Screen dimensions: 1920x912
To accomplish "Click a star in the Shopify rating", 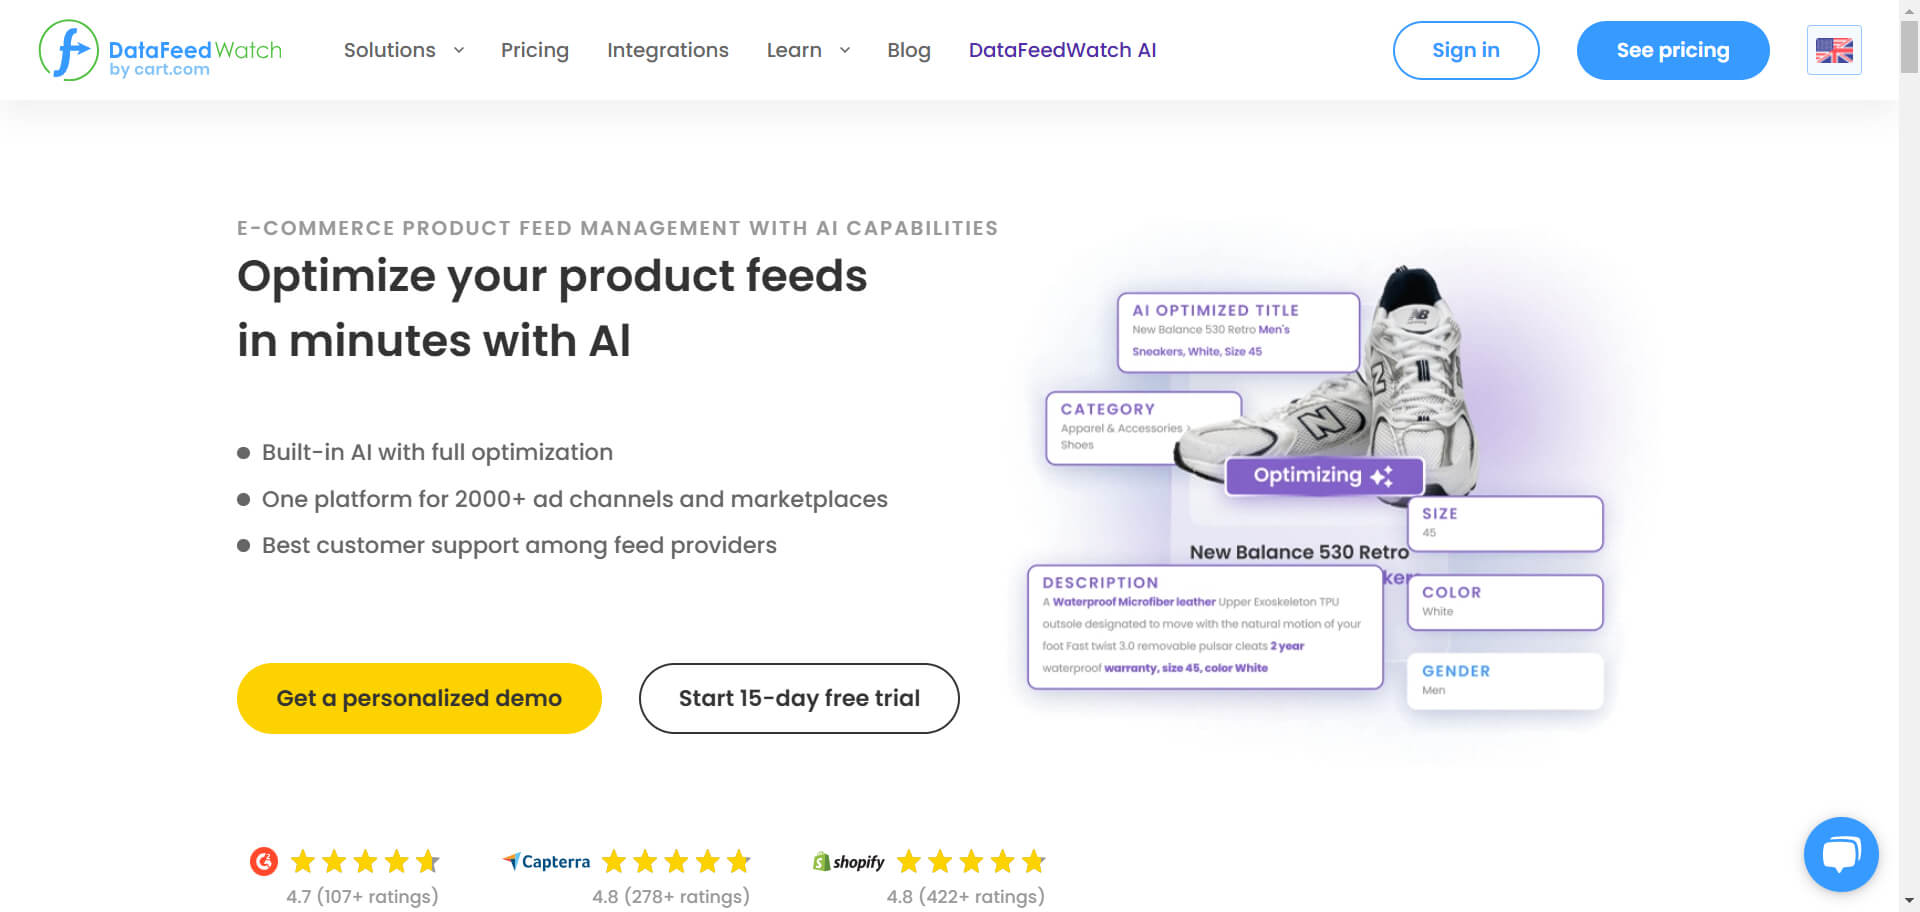I will (x=970, y=860).
